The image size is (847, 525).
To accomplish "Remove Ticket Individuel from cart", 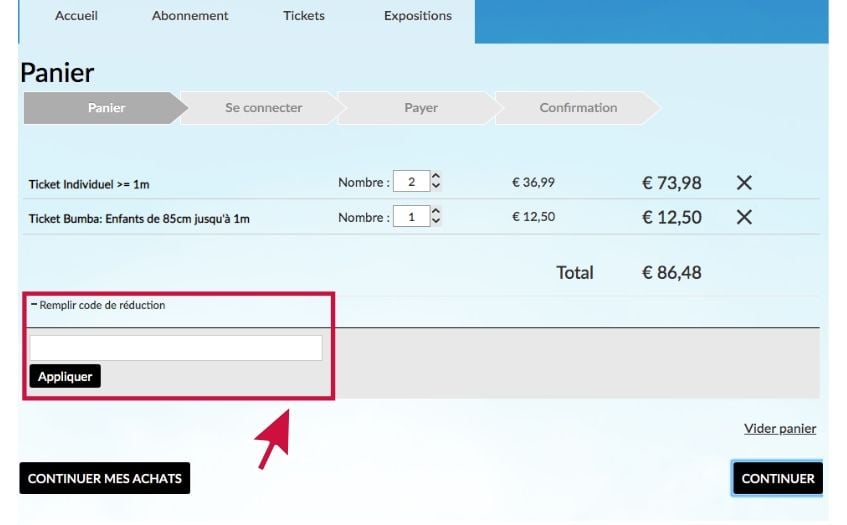I will pos(744,183).
